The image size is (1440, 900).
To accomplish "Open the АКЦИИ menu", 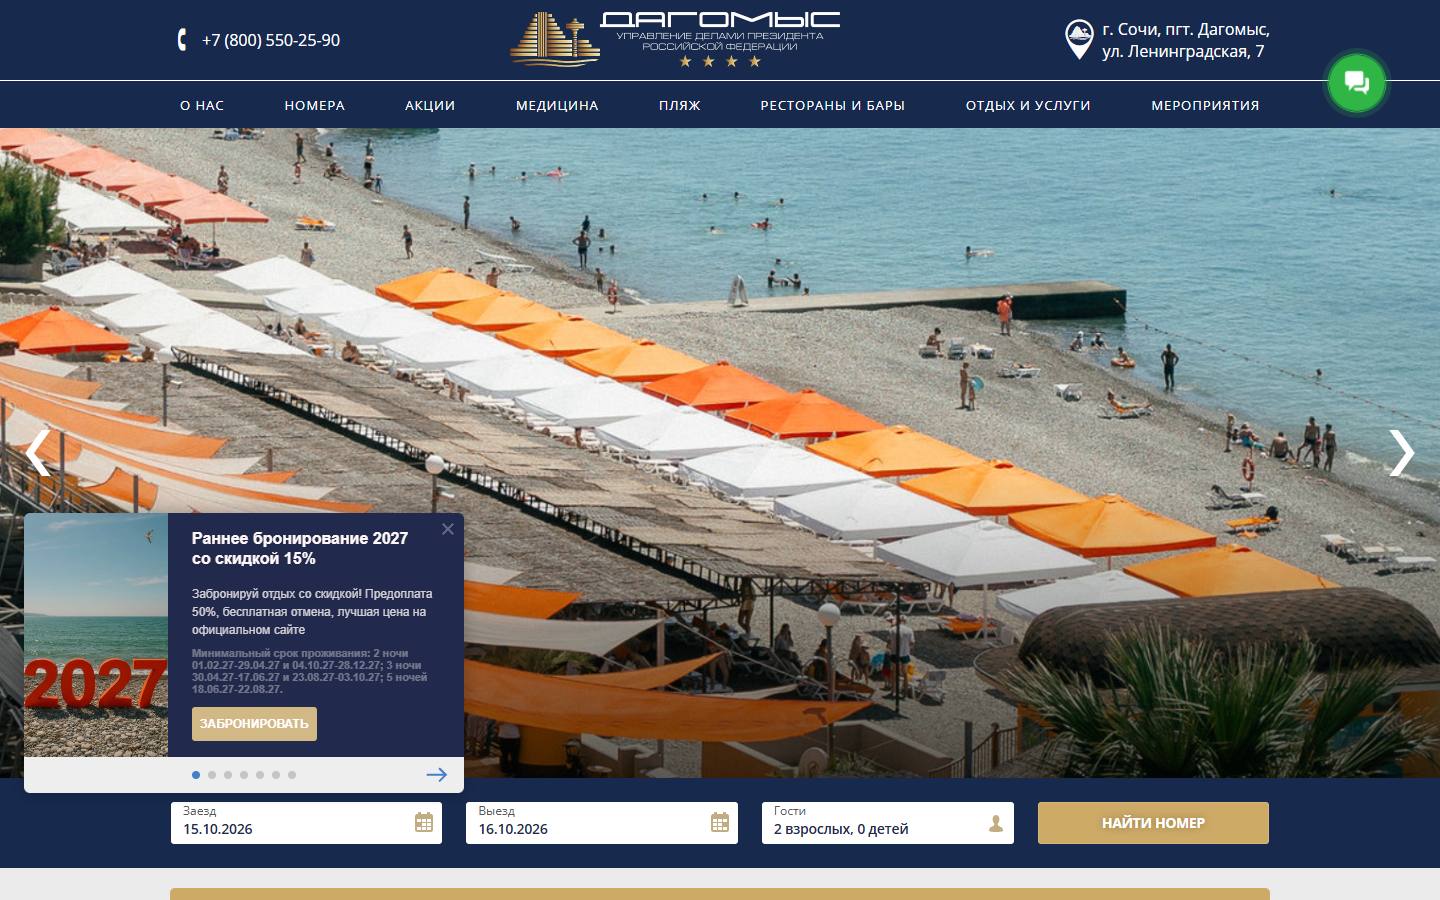I will [430, 105].
